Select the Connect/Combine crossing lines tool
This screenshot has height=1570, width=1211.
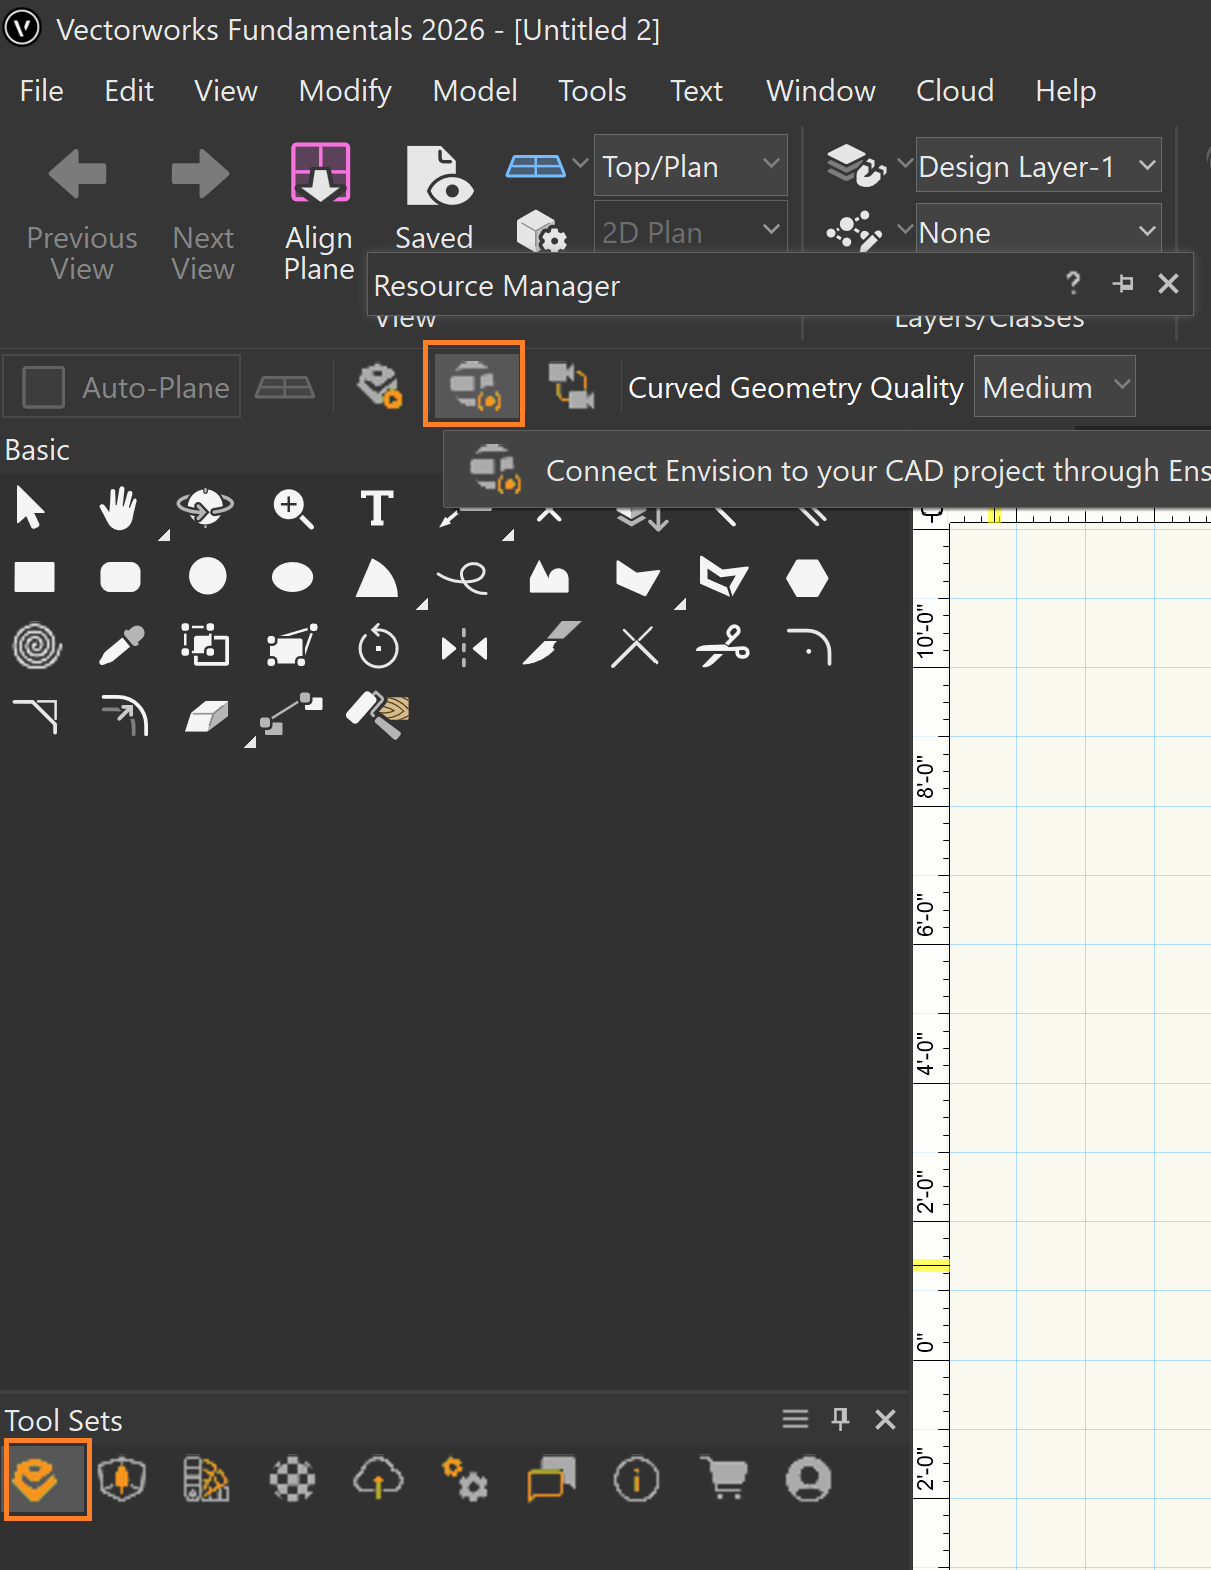[636, 647]
